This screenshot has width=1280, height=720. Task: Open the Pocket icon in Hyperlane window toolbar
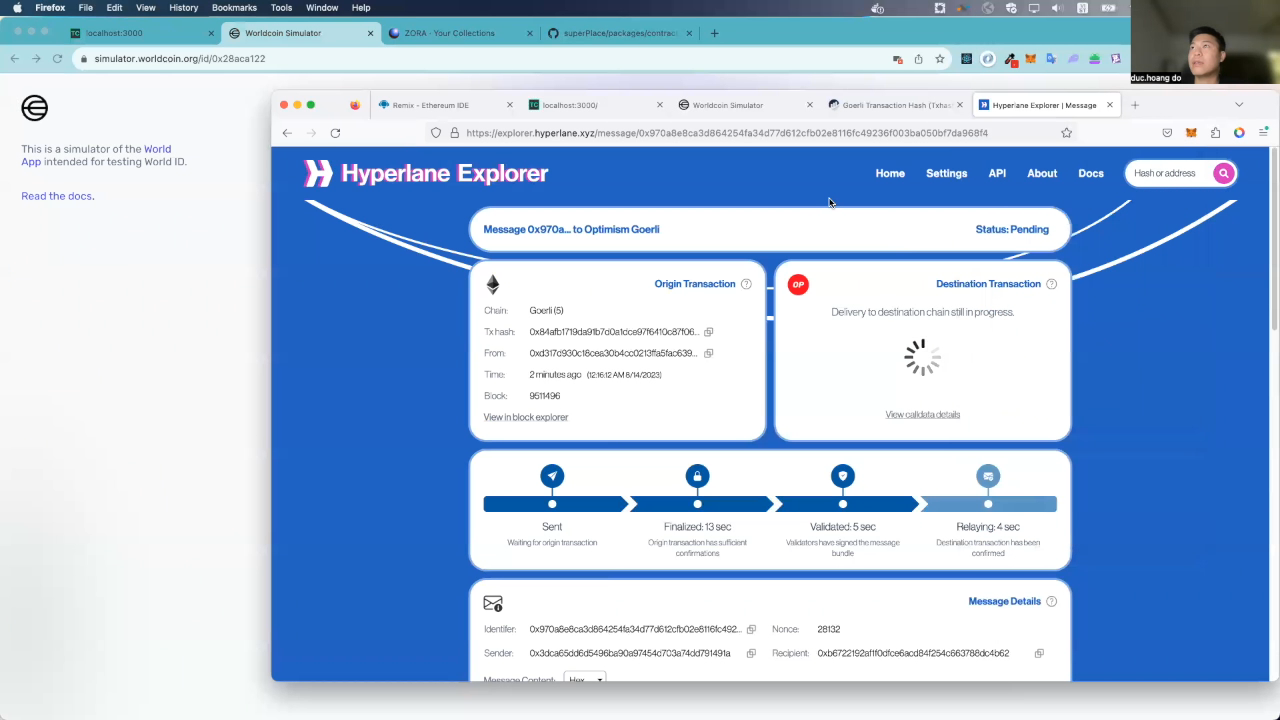pyautogui.click(x=1167, y=133)
